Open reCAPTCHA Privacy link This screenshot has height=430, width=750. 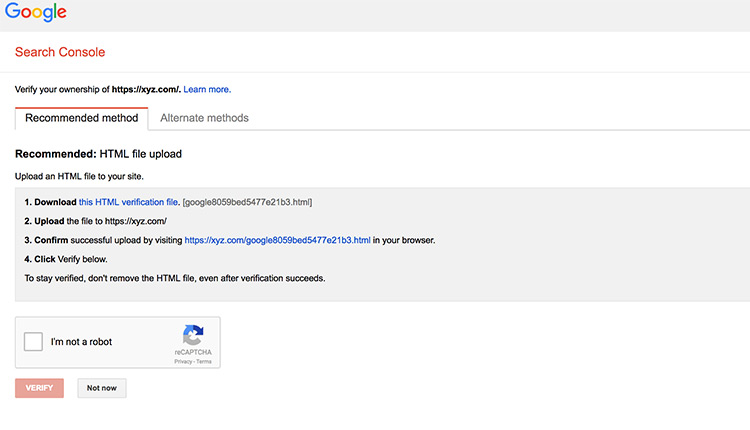click(x=183, y=362)
